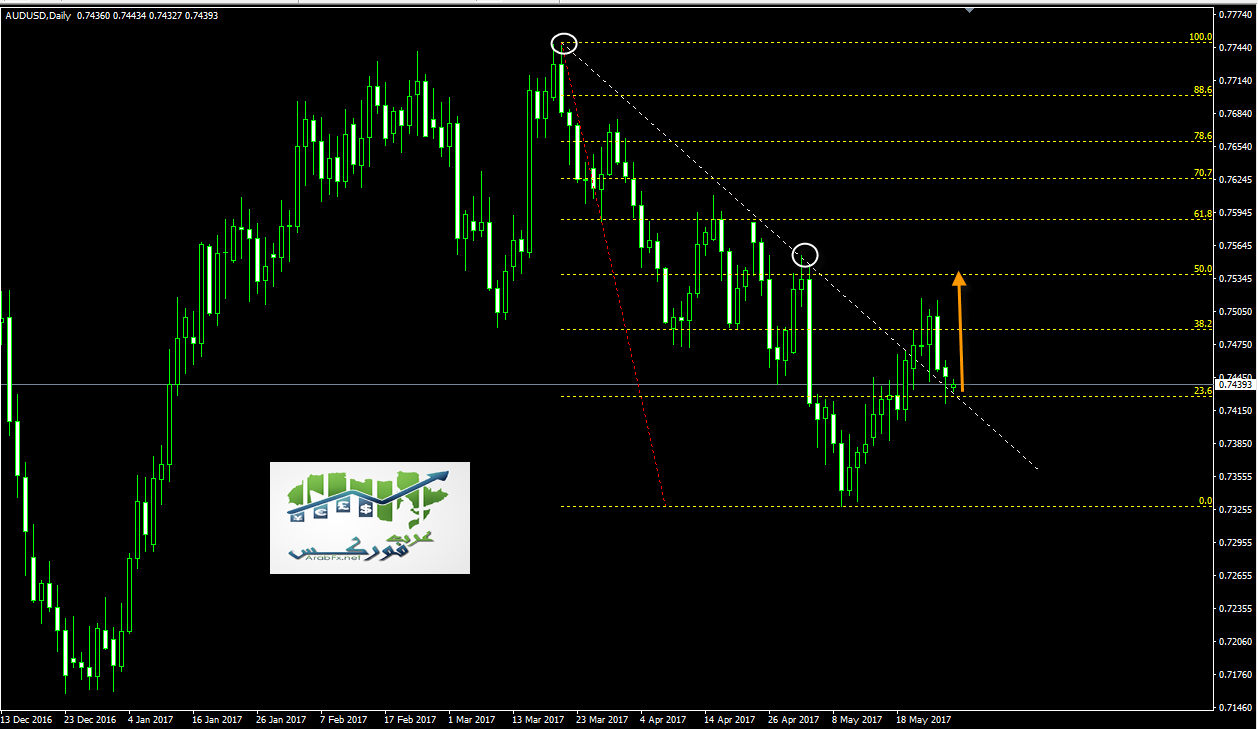Click the 1 Mar 2017 date label

pos(472,719)
